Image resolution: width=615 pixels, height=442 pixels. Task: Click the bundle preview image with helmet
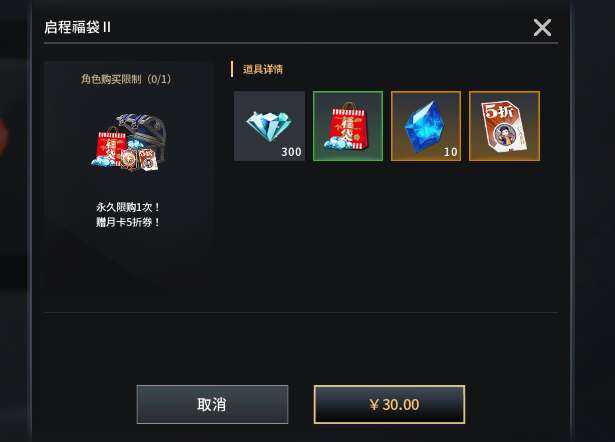(129, 142)
